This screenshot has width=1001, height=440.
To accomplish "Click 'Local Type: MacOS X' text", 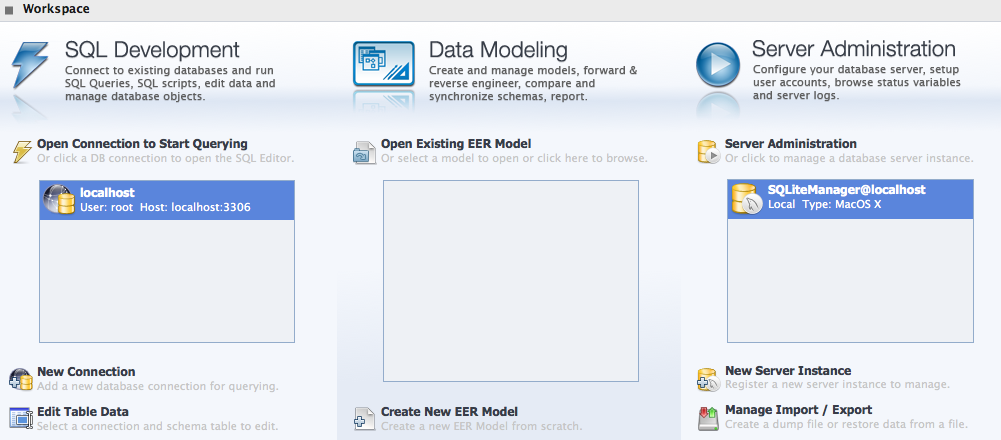I will pos(824,205).
